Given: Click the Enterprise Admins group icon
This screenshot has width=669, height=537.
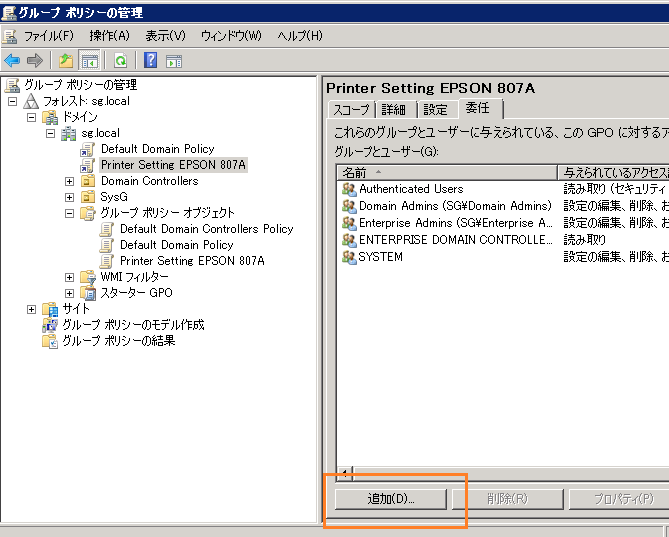Looking at the screenshot, I should (349, 223).
